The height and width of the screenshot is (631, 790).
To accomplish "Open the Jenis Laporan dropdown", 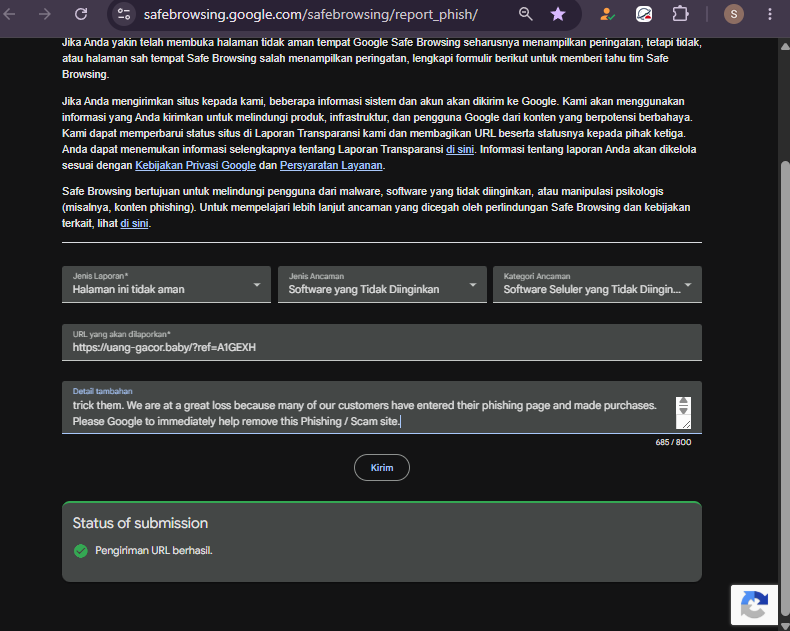I will 166,285.
